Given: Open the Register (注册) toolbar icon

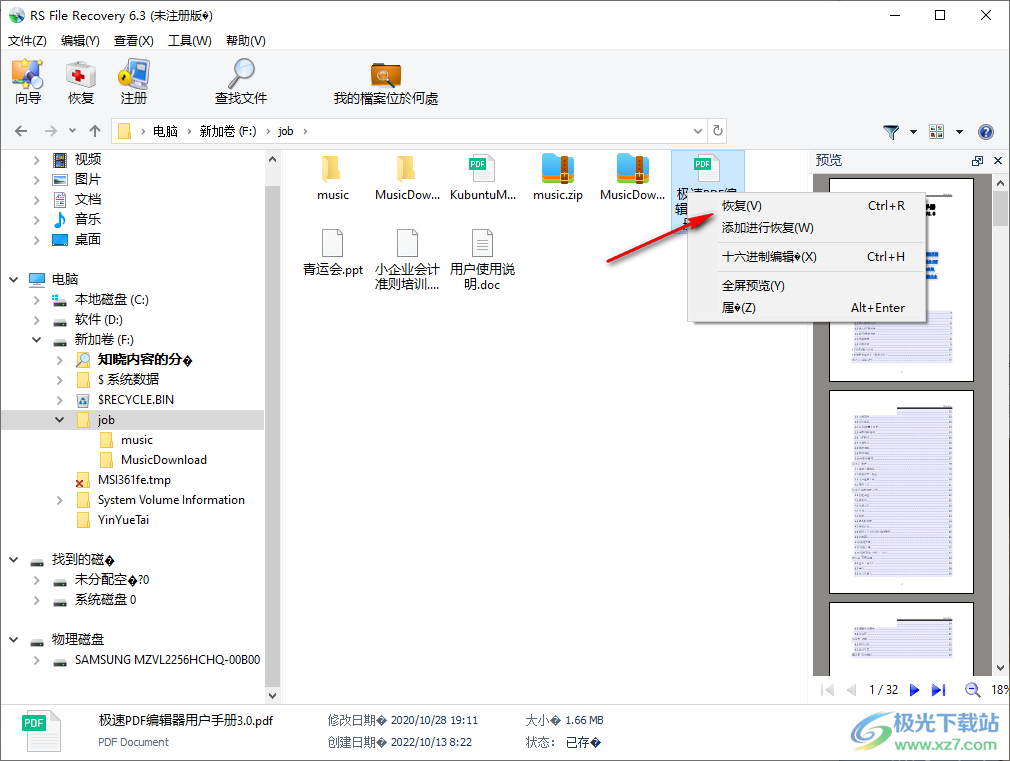Looking at the screenshot, I should 133,81.
